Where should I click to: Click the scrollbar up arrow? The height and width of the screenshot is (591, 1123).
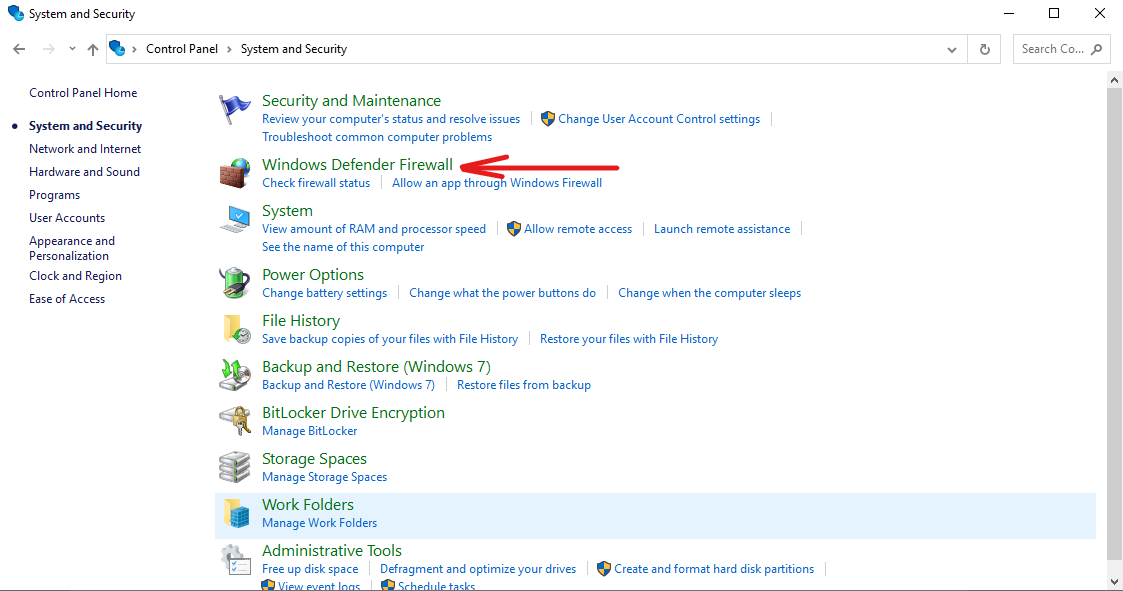[1114, 80]
